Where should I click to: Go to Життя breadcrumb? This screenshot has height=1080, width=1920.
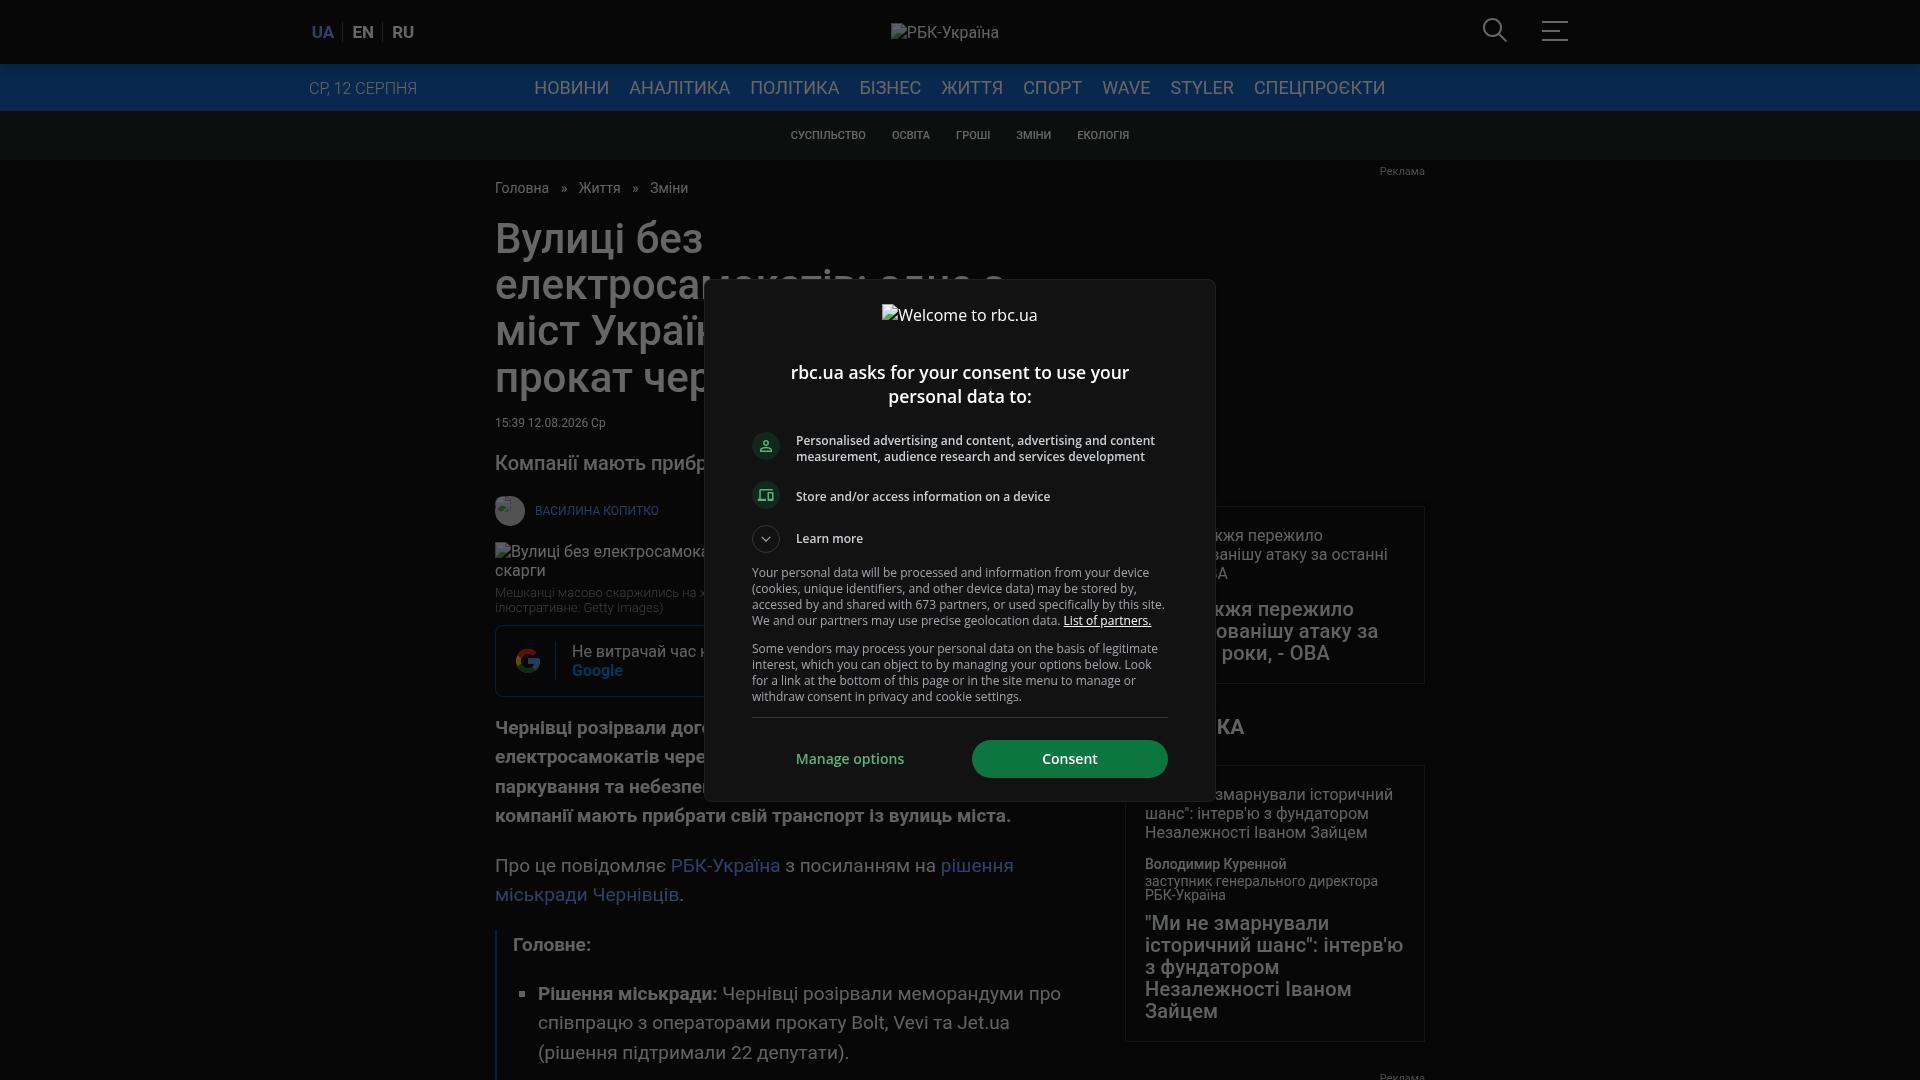[x=599, y=188]
